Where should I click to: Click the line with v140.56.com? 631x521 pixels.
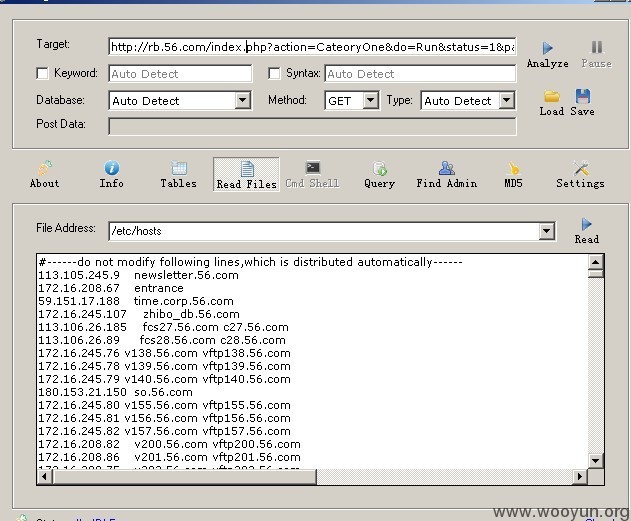(164, 379)
